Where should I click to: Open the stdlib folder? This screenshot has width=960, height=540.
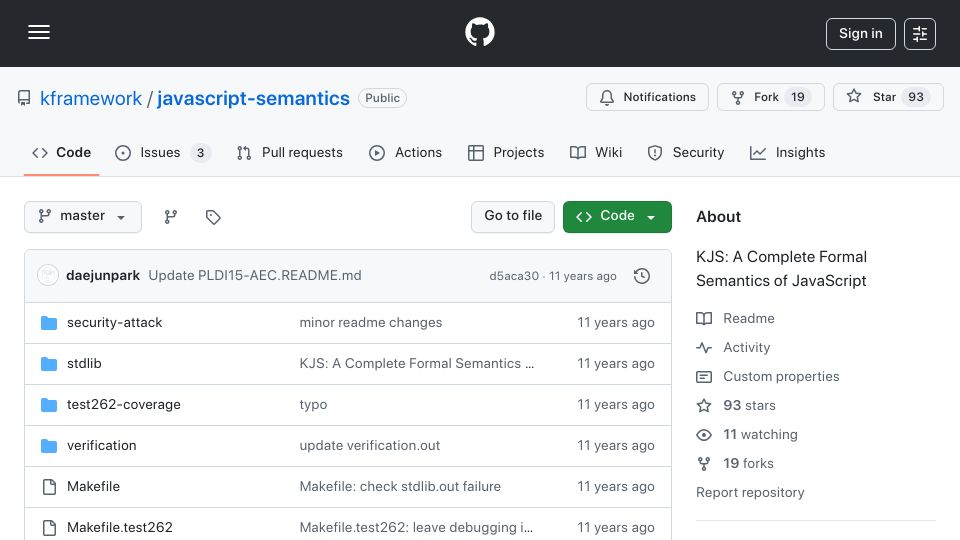pos(84,364)
